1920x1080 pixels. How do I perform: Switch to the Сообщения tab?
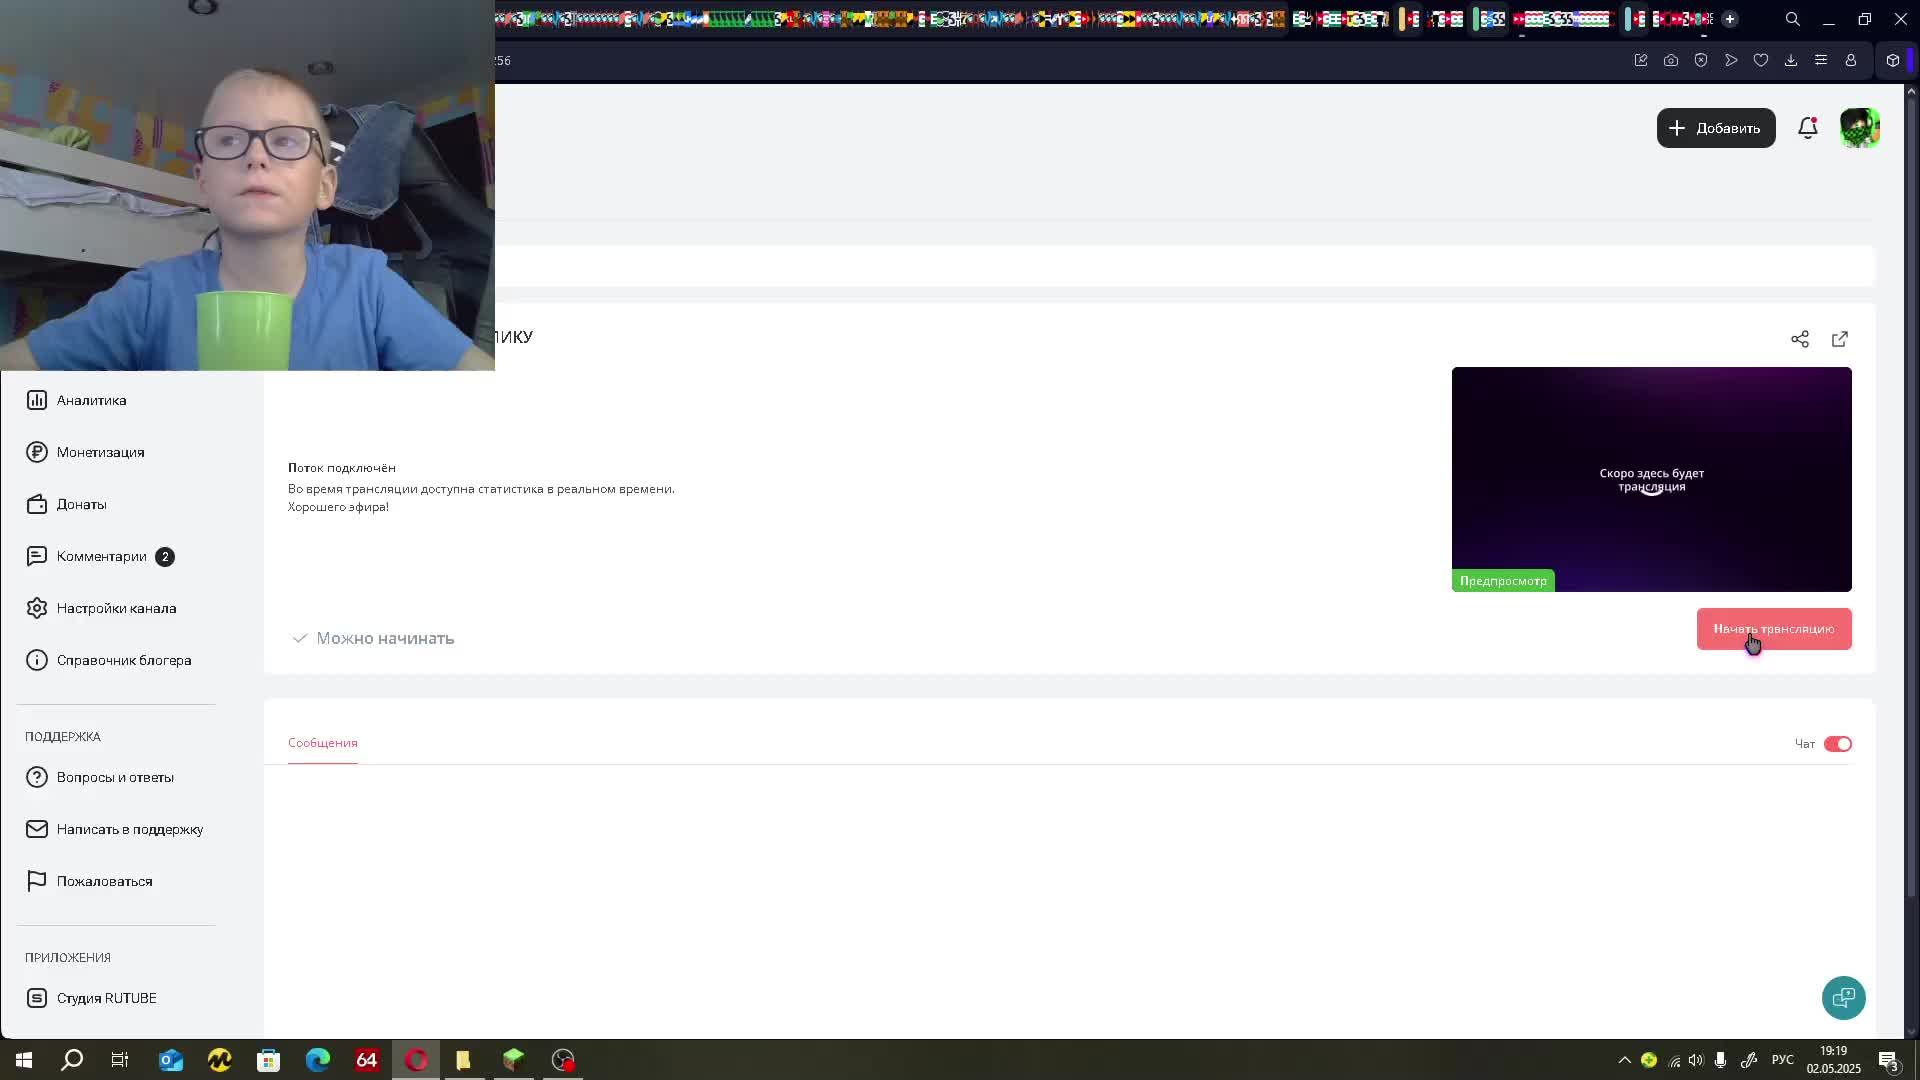point(322,743)
